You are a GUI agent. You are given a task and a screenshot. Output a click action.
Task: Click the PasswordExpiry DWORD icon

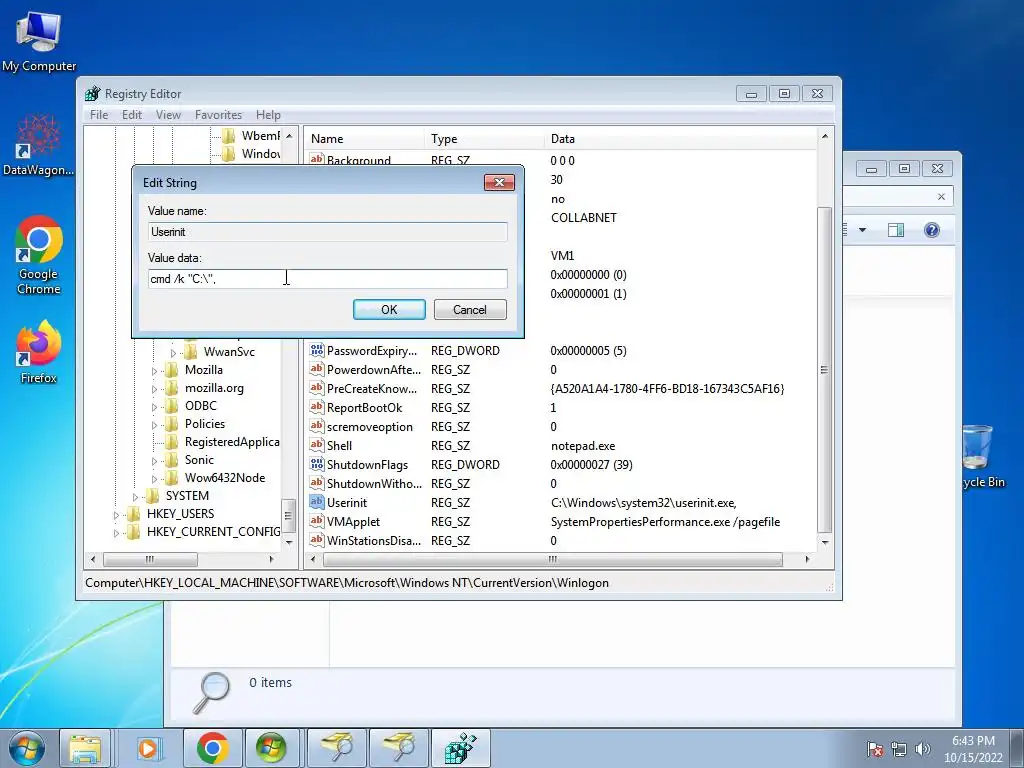pyautogui.click(x=317, y=351)
